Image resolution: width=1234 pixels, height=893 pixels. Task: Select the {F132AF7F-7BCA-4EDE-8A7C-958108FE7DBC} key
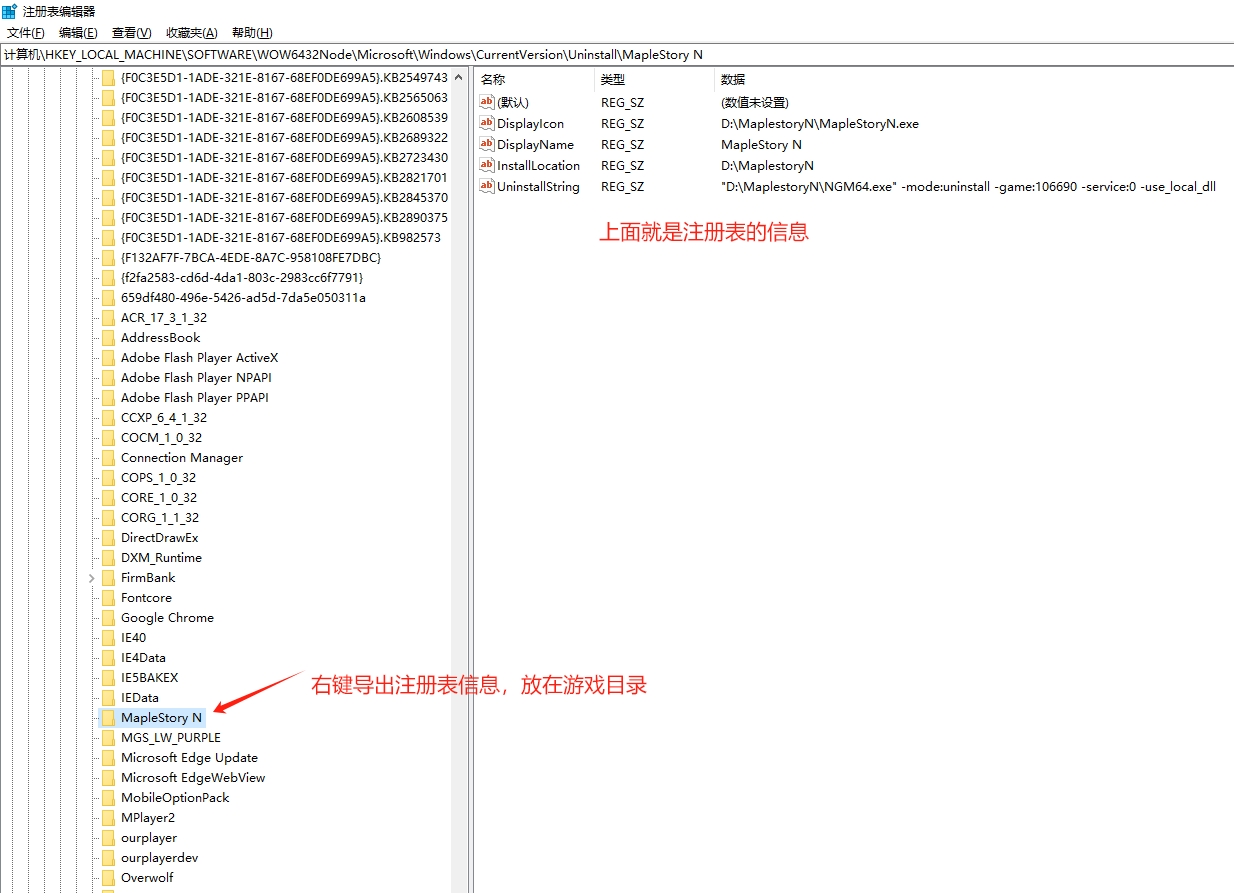click(251, 258)
